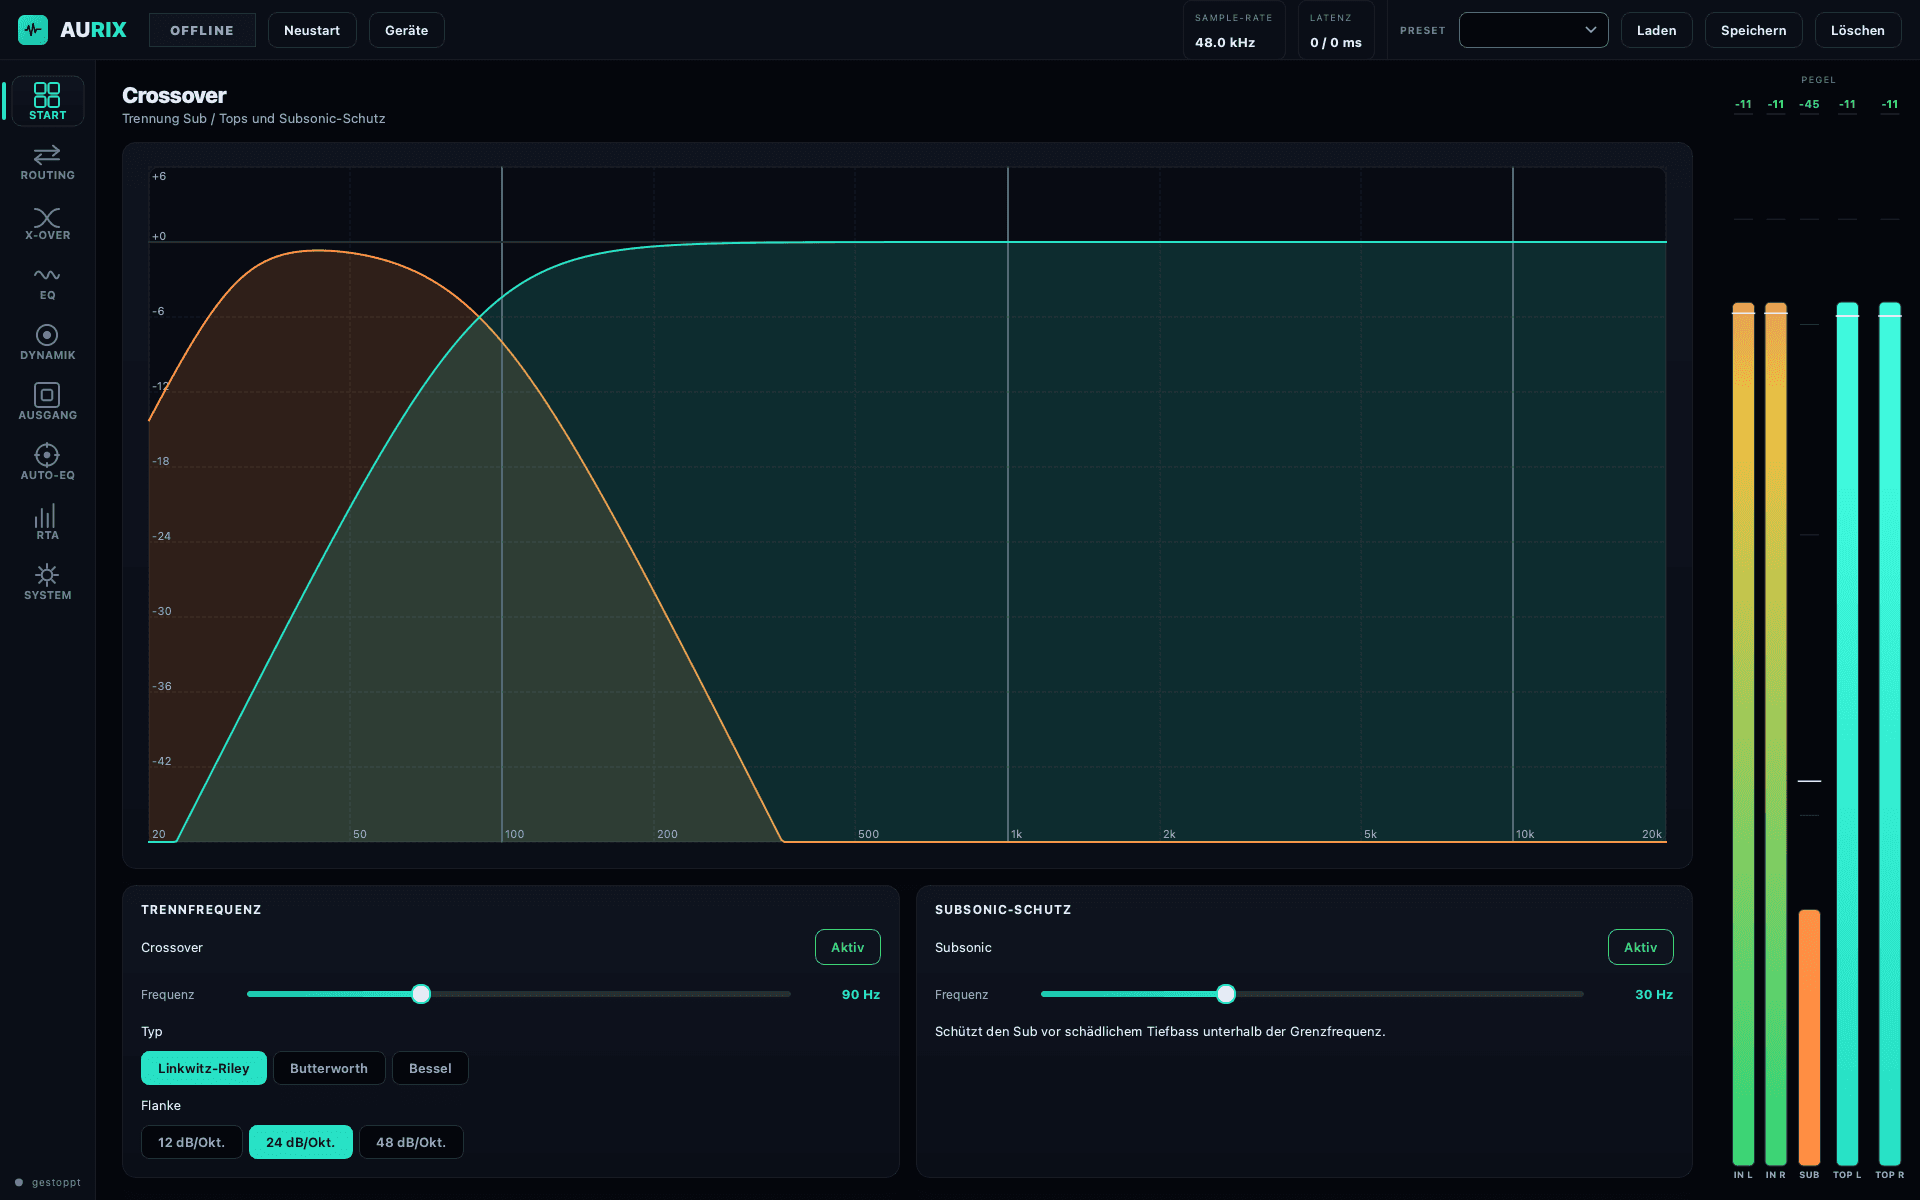Choose 24 dB/Okt. slope

[301, 1142]
